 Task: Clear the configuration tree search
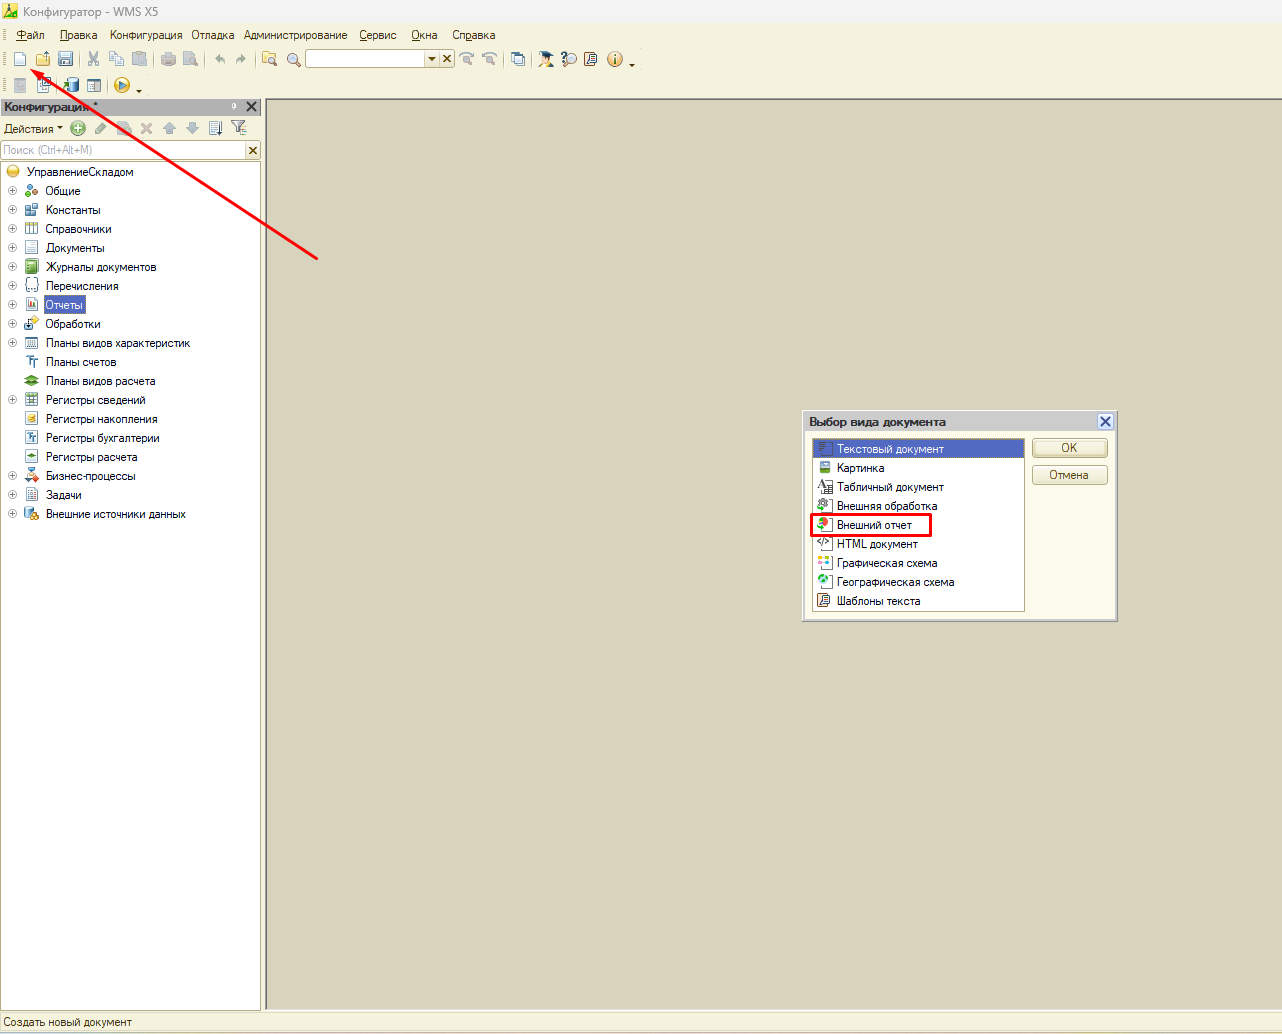point(253,150)
